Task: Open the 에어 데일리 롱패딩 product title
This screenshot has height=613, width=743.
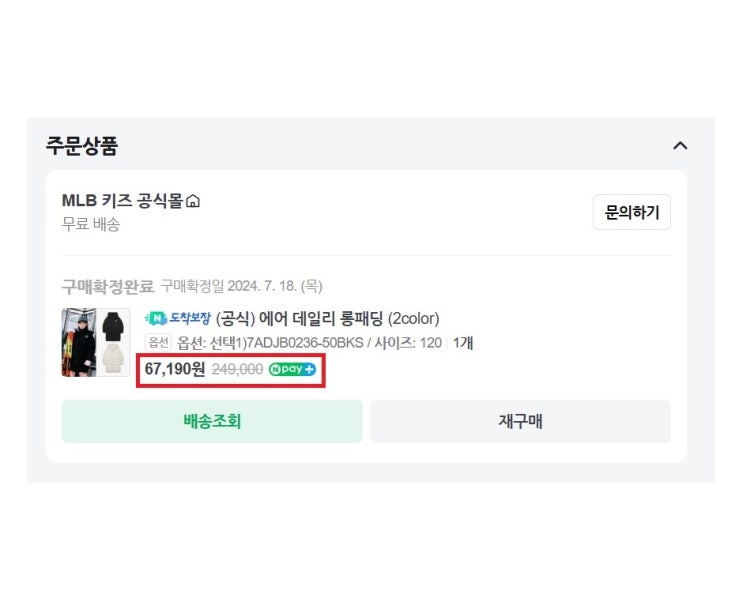Action: [x=327, y=319]
